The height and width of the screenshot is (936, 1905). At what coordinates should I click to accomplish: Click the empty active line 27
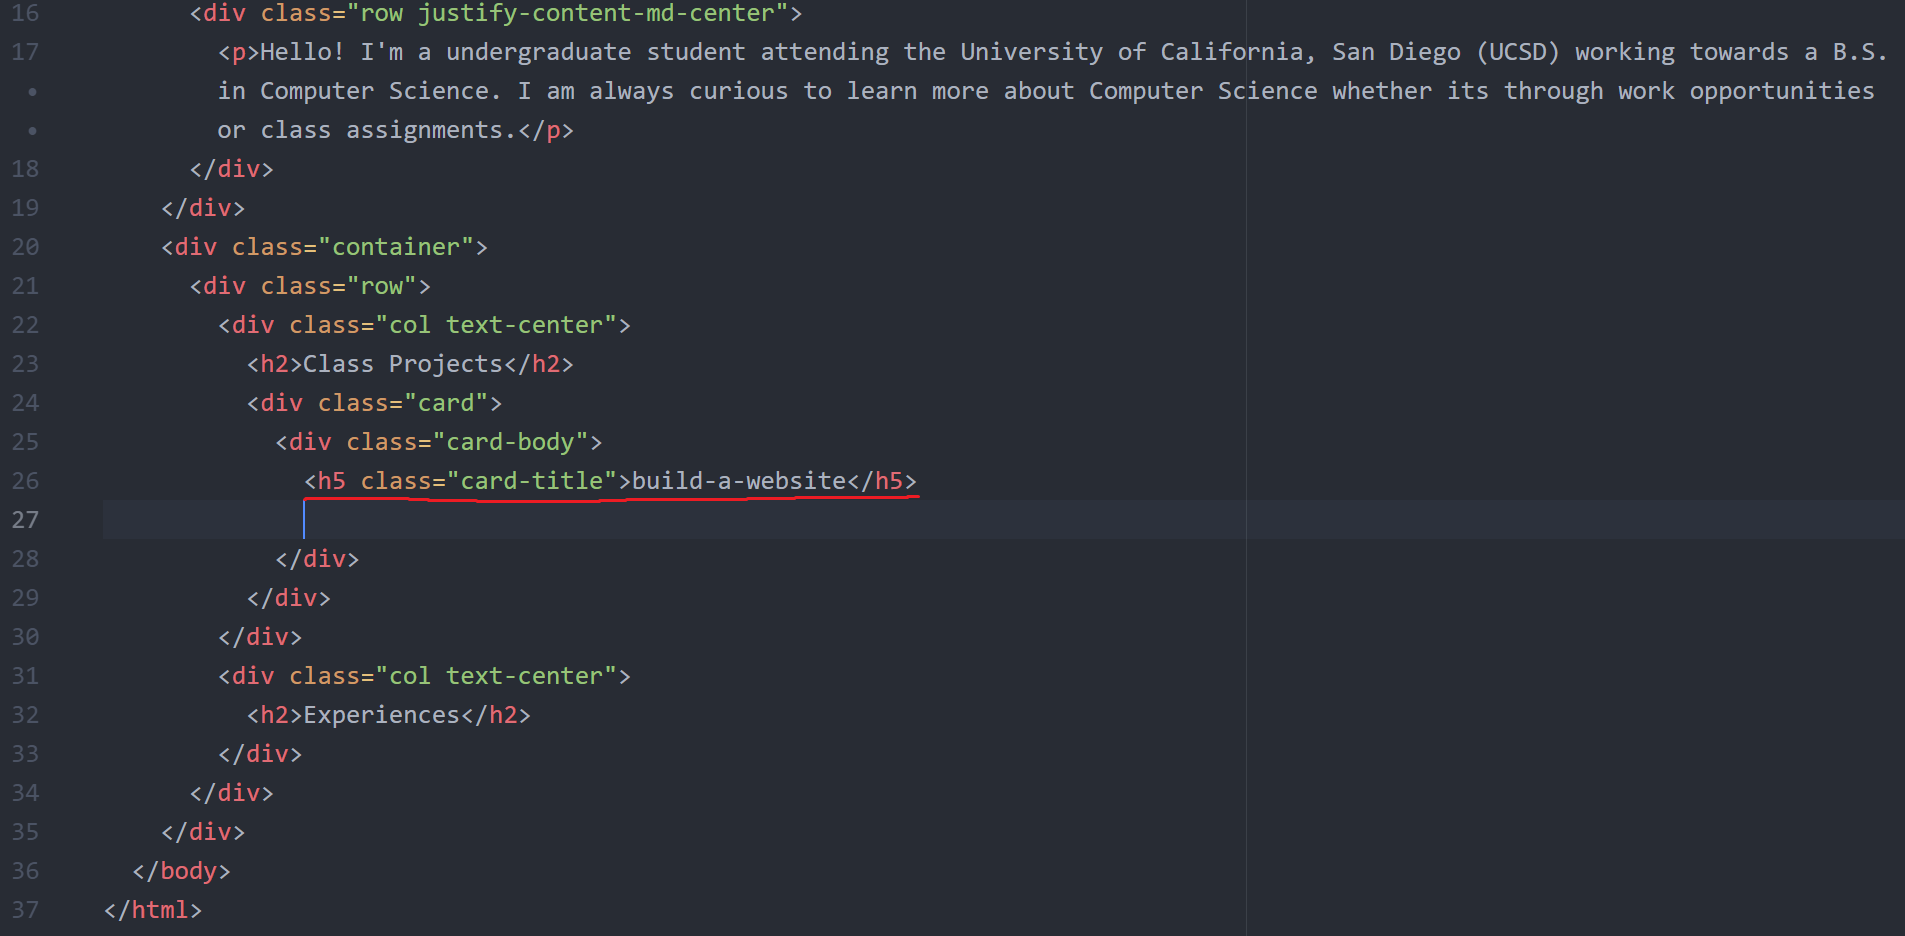pos(1003,520)
